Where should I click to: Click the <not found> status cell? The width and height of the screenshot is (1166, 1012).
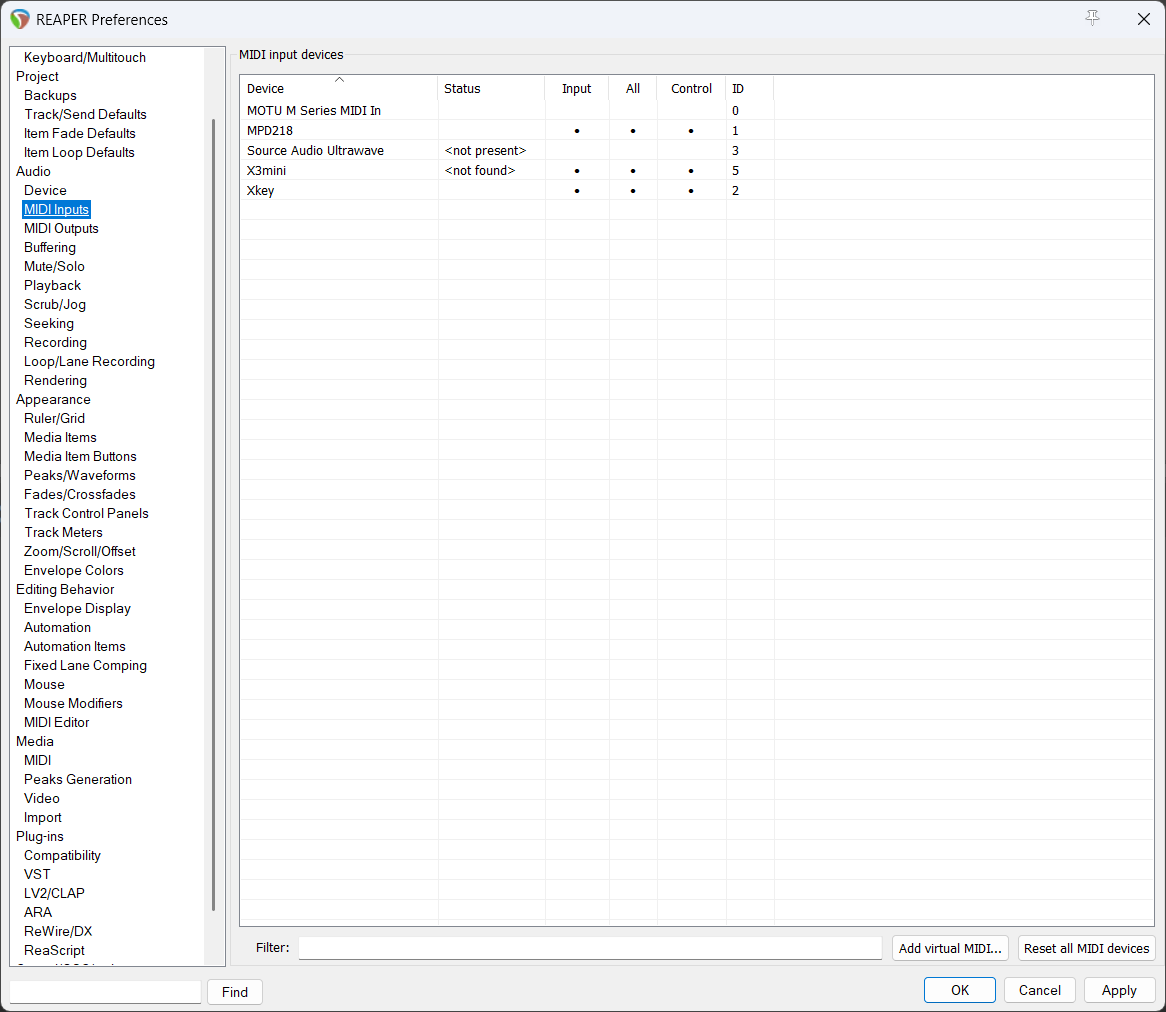(x=480, y=171)
